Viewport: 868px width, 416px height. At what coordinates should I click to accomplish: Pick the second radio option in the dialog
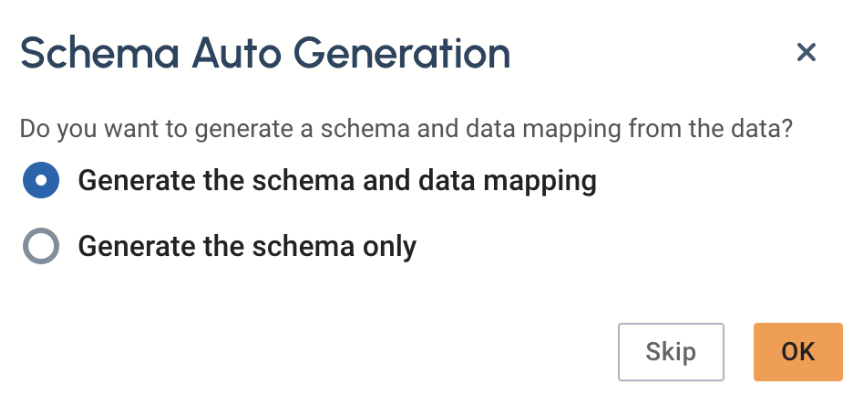41,245
